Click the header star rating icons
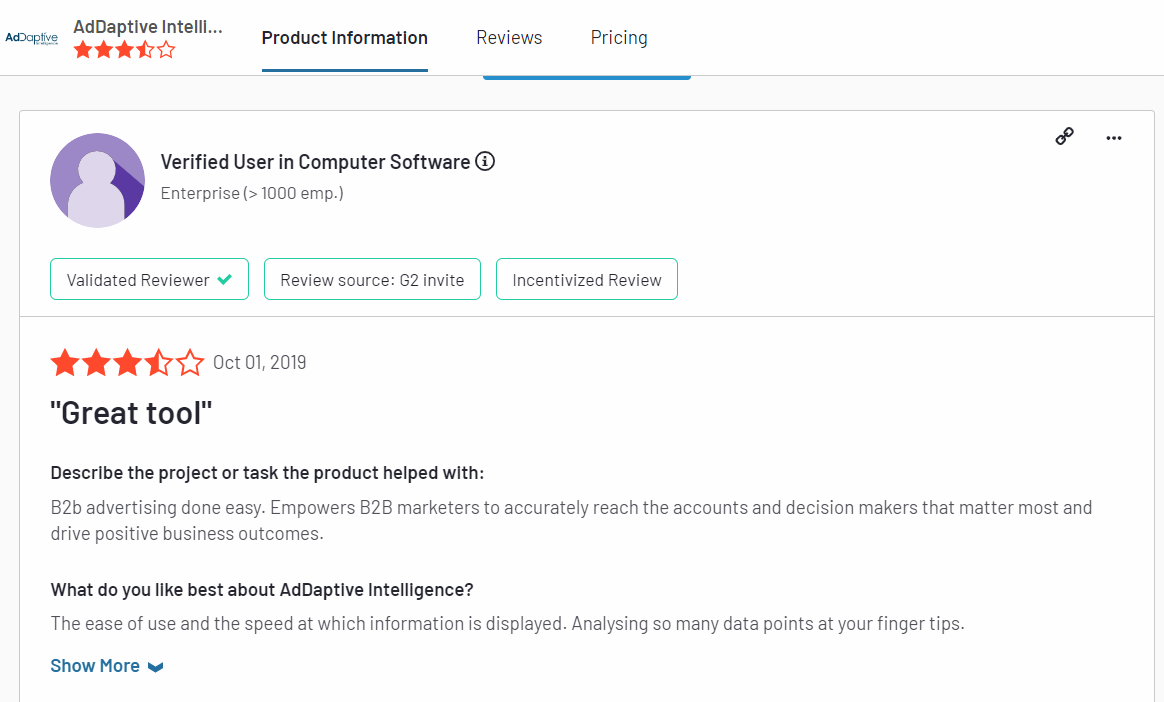1164x702 pixels. (x=124, y=50)
